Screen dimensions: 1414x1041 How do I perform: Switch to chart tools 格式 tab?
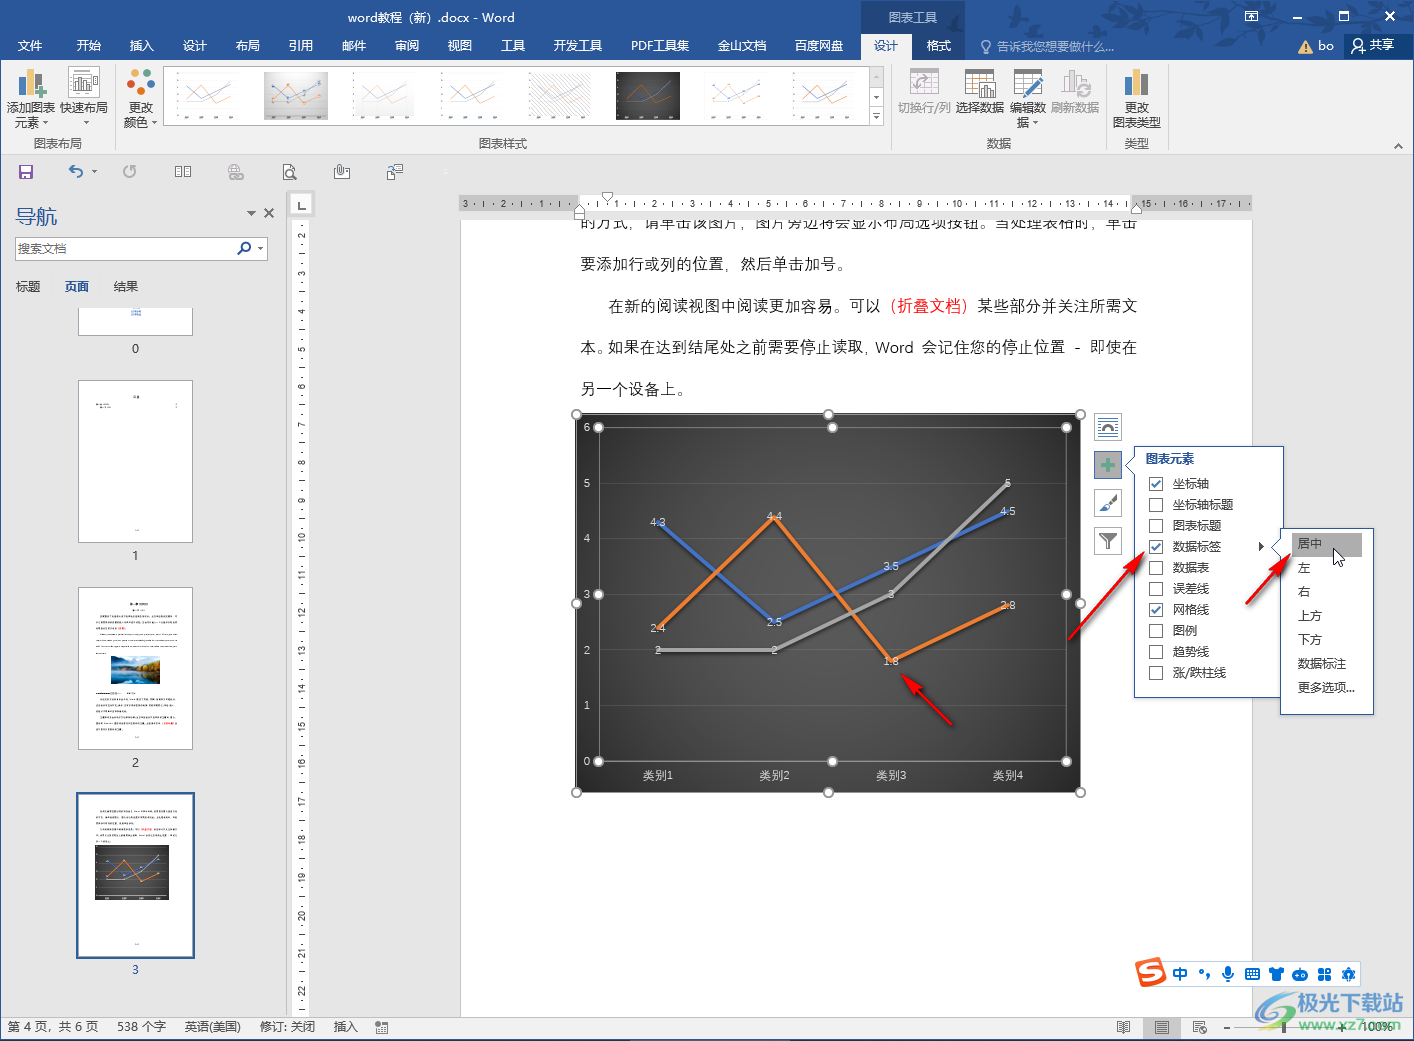[x=939, y=46]
